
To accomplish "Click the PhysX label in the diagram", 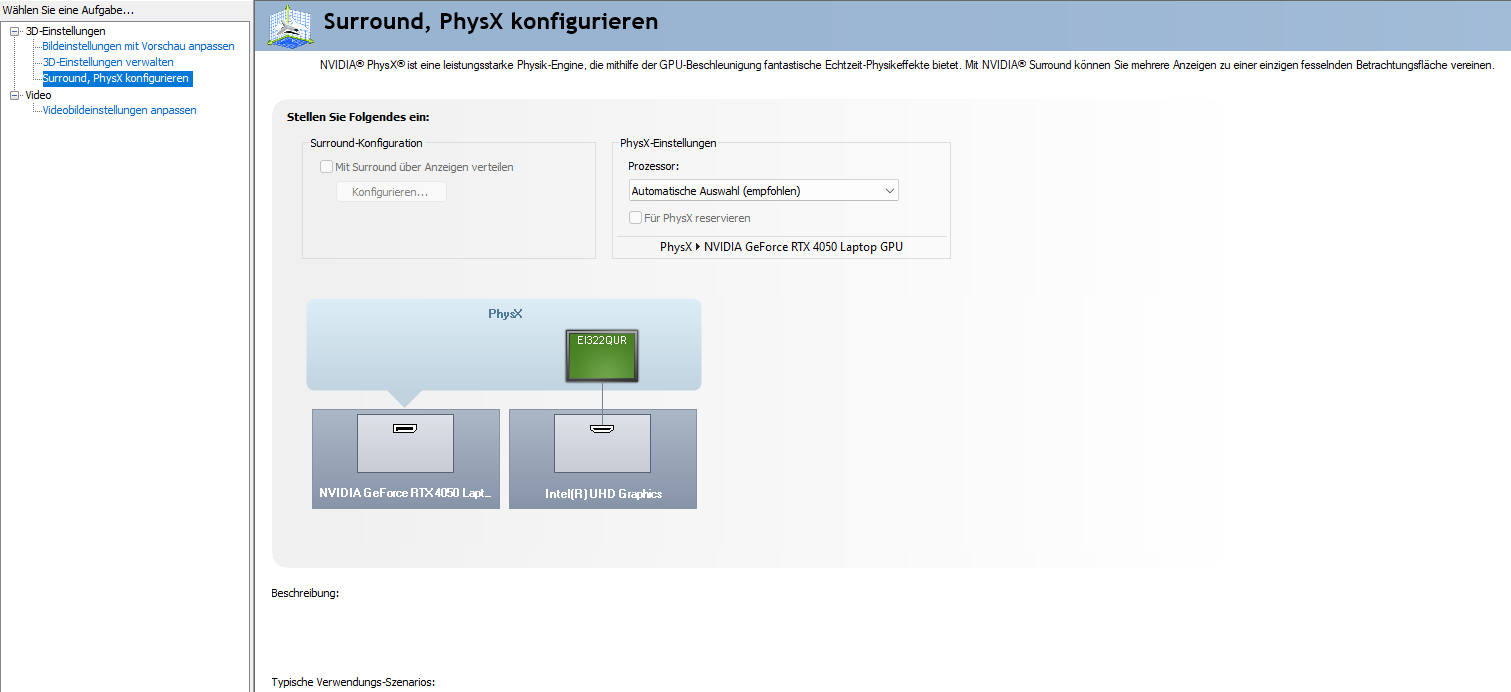I will [505, 314].
